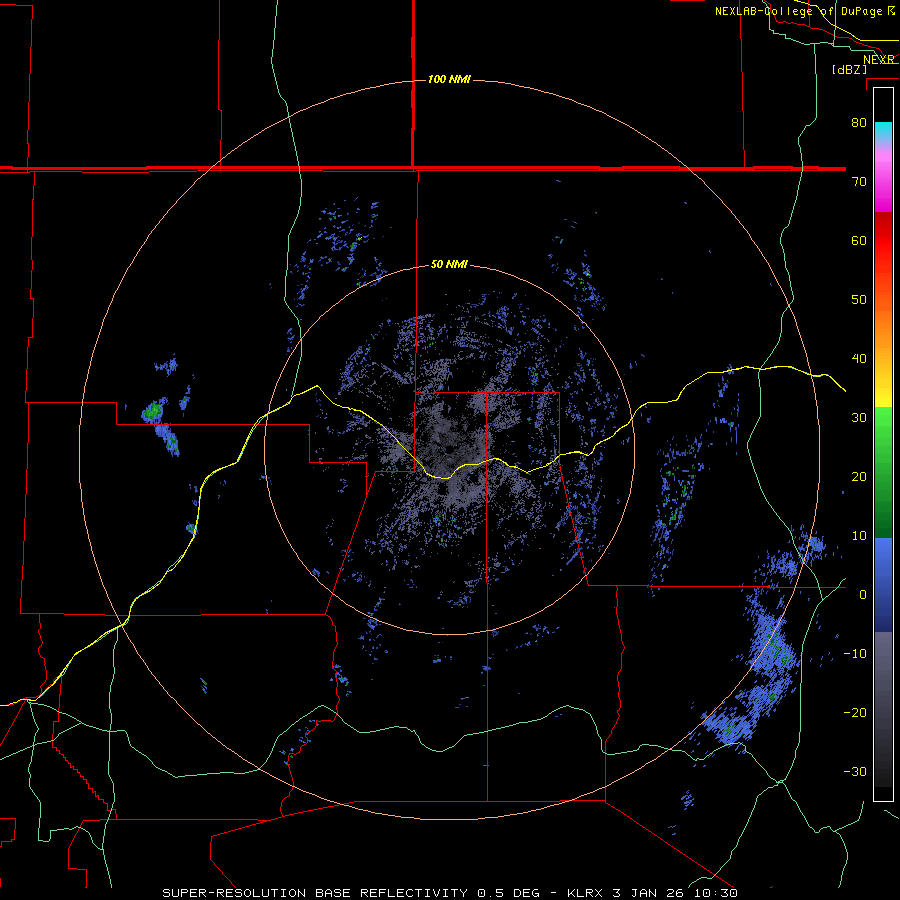Select the -10 value on dBZ scale

coord(855,654)
